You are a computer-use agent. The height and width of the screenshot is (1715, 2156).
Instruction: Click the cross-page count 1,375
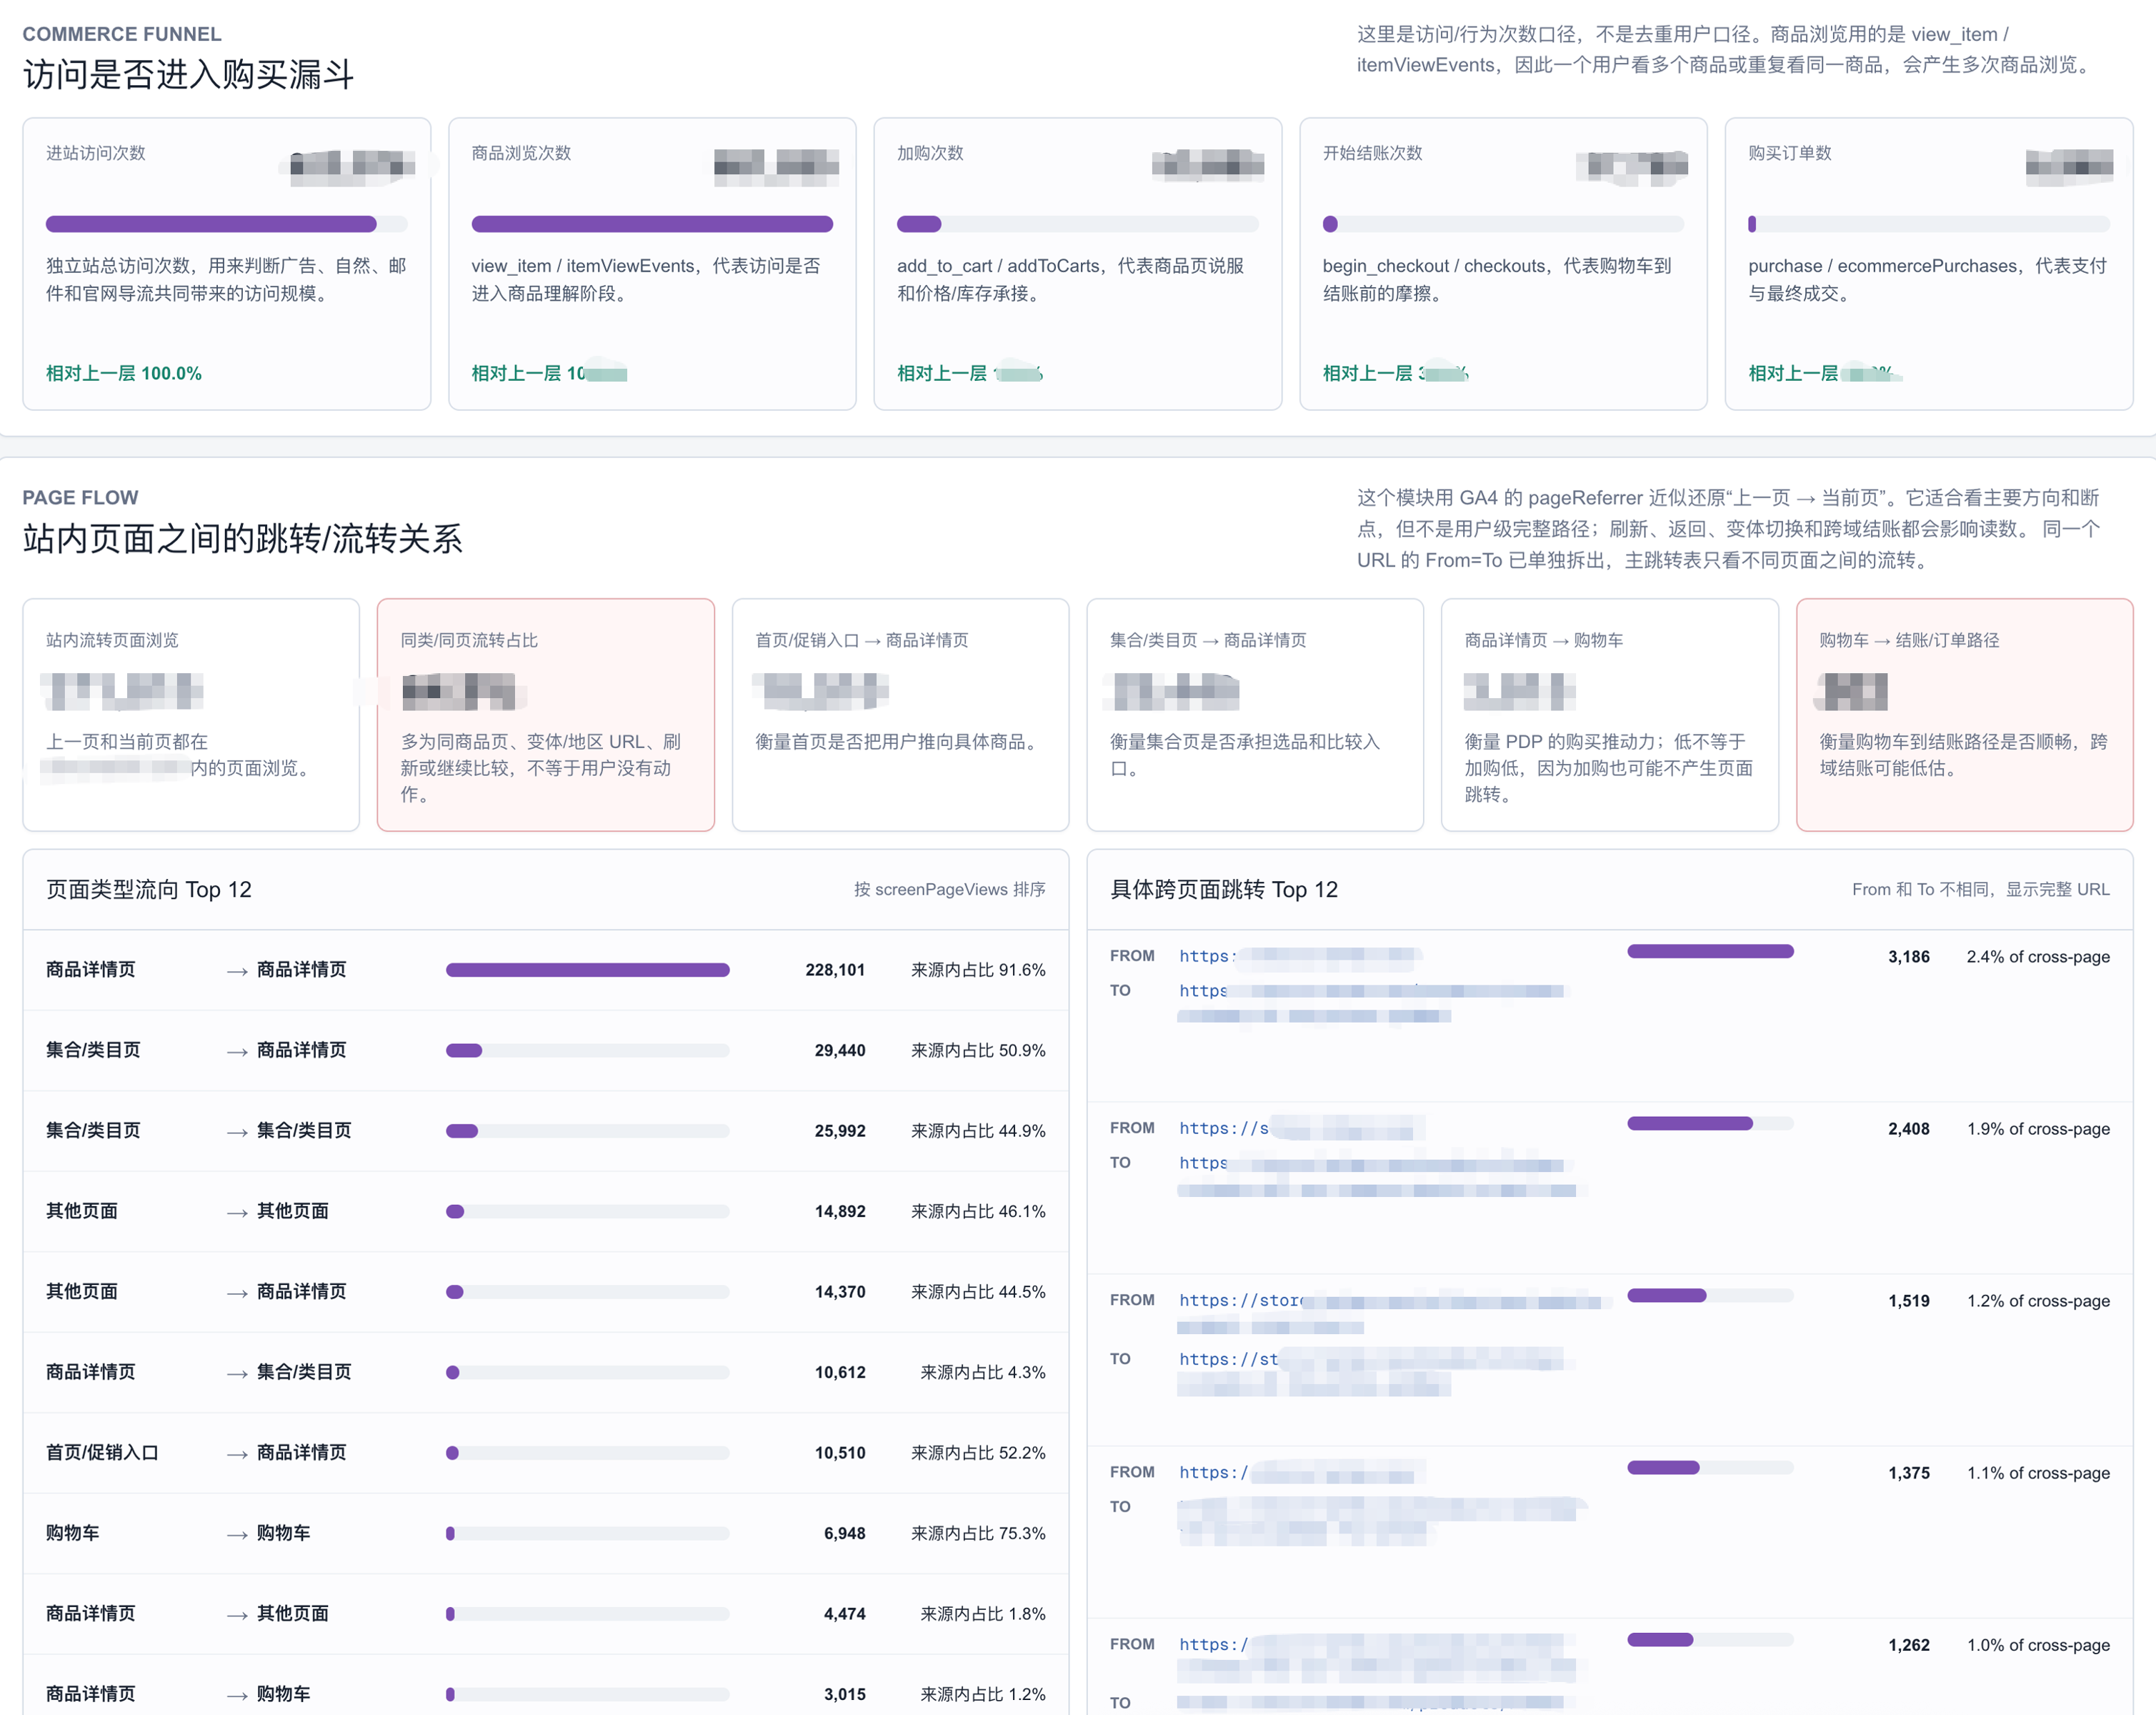[1908, 1473]
